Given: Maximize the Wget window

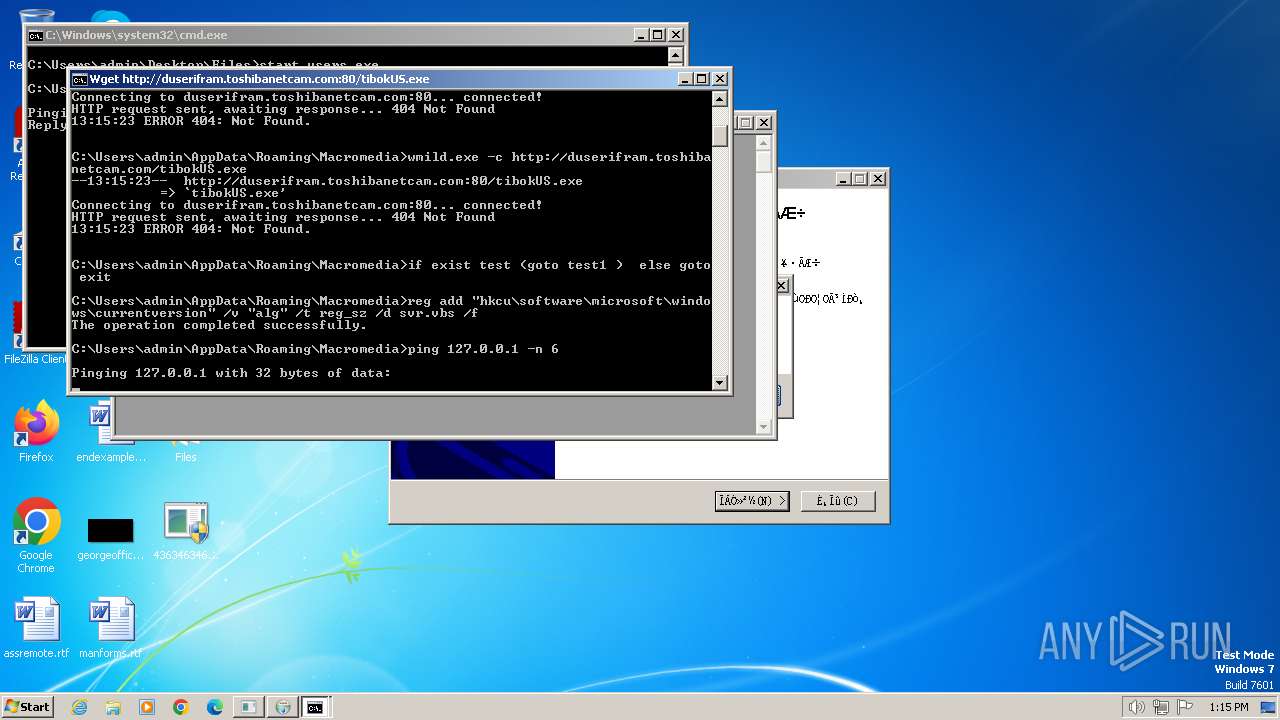Looking at the screenshot, I should (702, 79).
